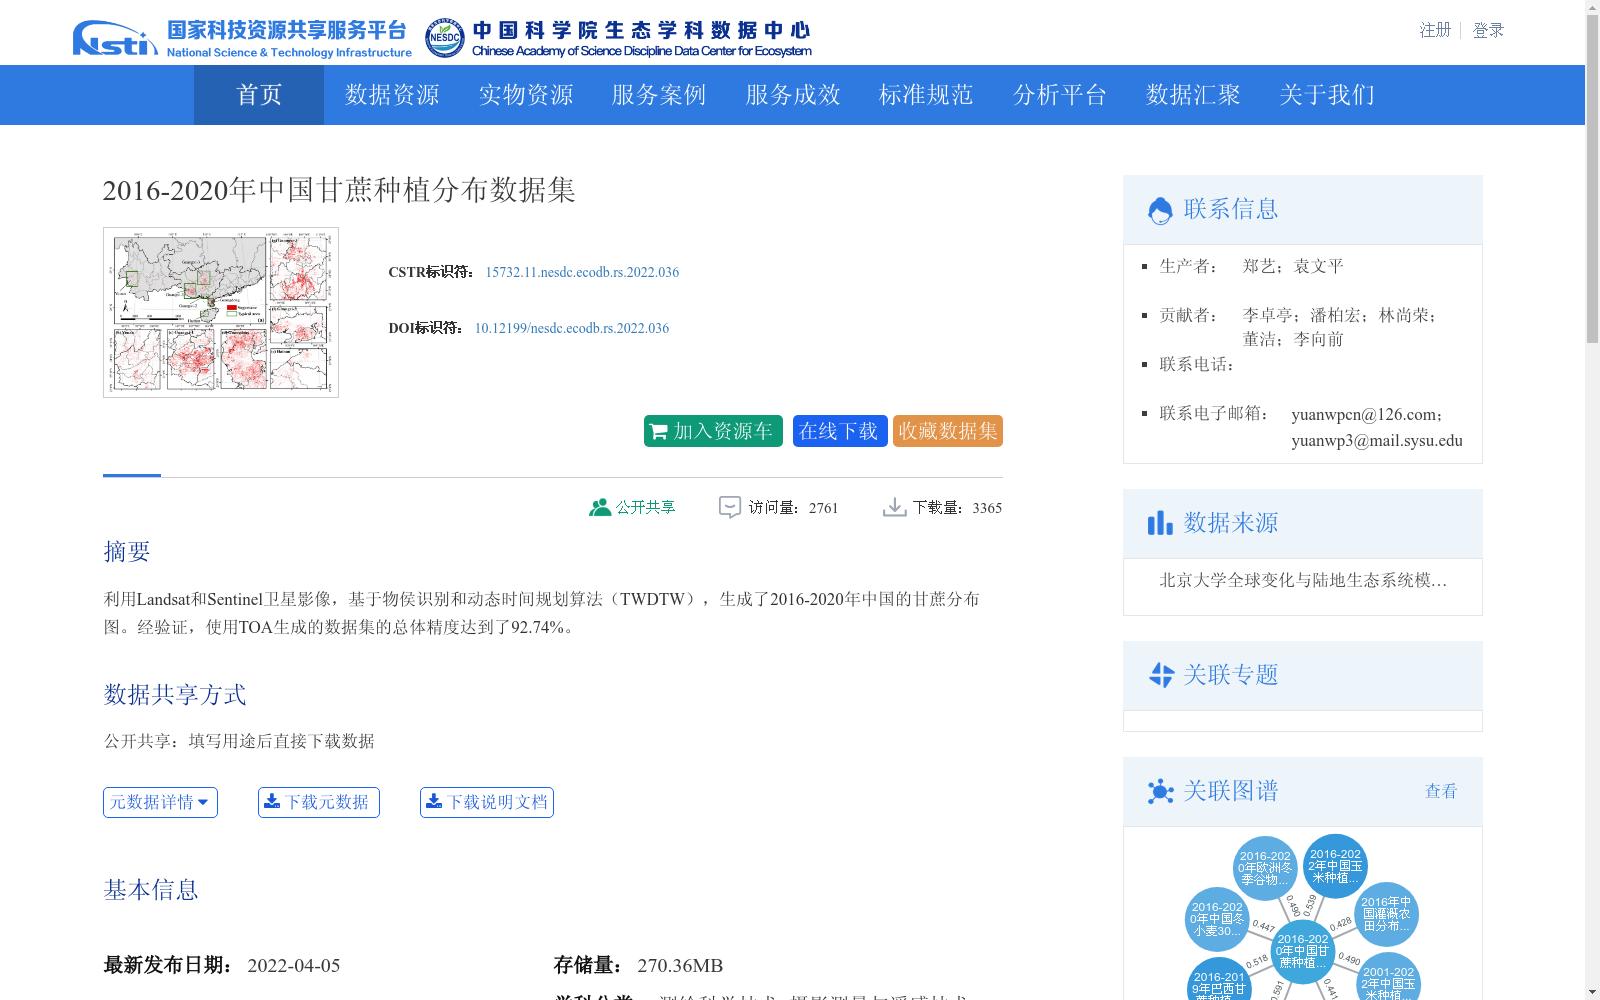
Task: Go to 服务成效 in navigation
Action: pos(793,95)
